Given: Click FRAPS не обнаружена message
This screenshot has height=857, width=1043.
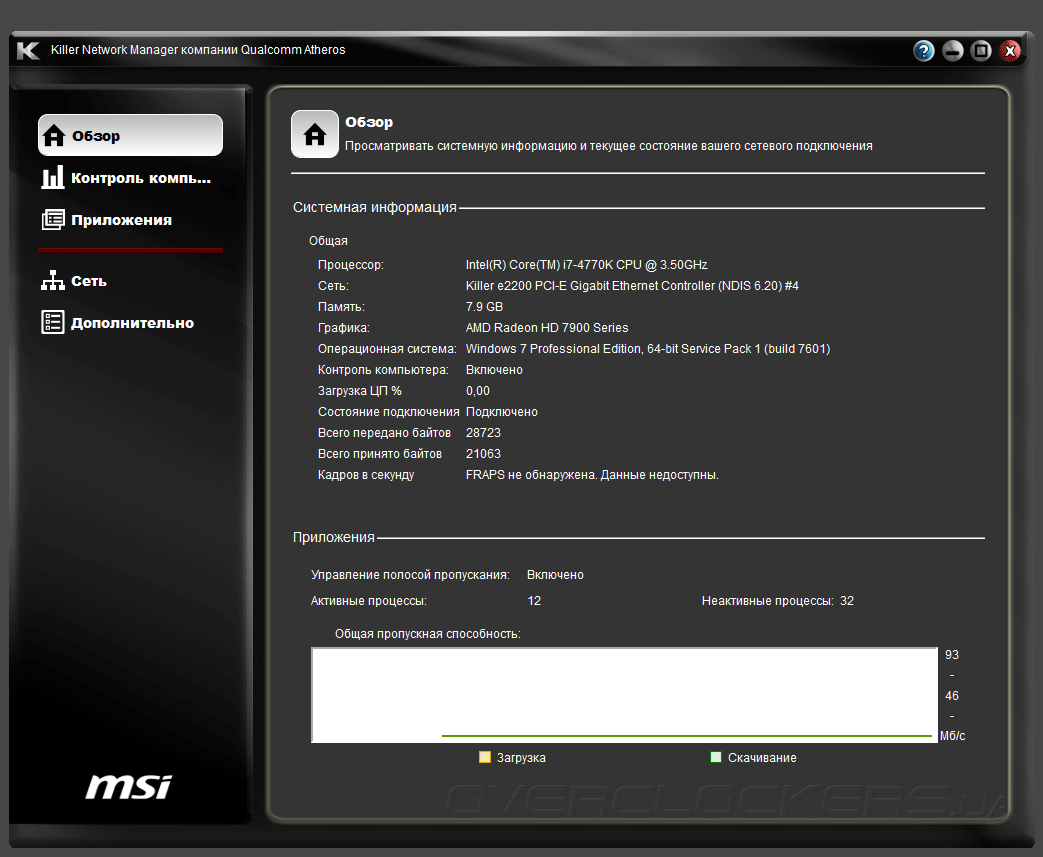Looking at the screenshot, I should (x=592, y=475).
